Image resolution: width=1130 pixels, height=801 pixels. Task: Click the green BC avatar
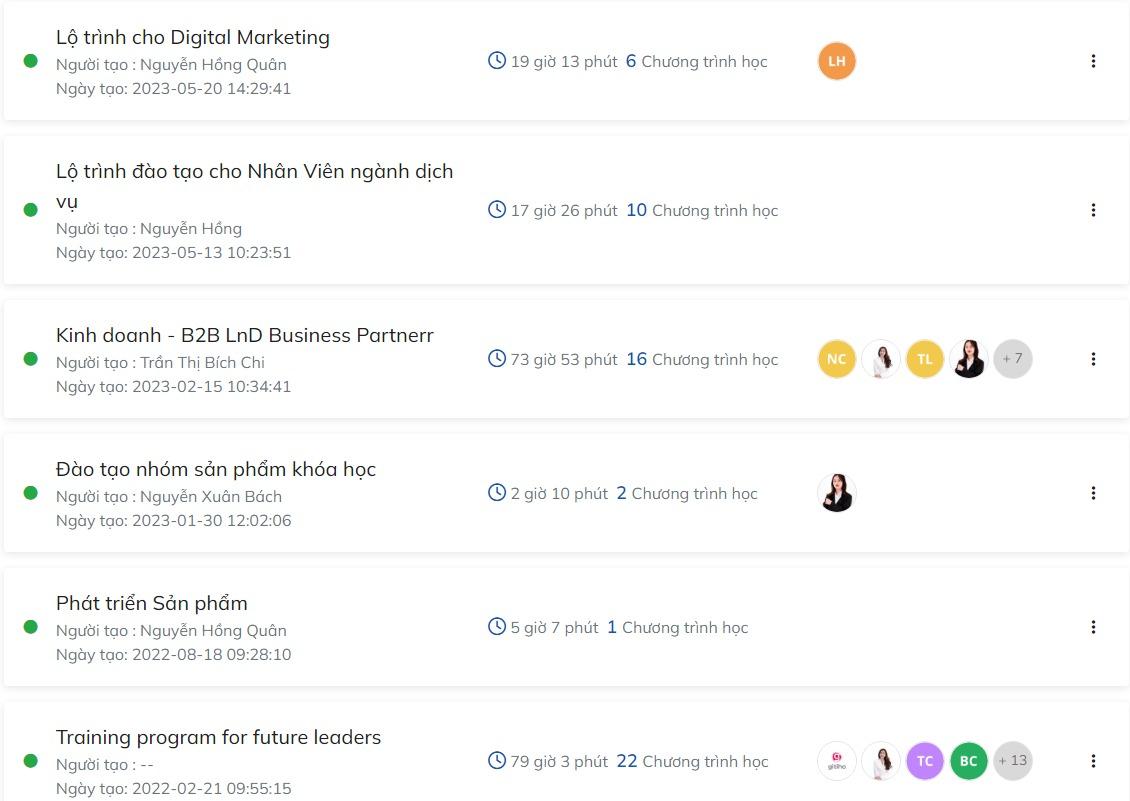click(969, 761)
